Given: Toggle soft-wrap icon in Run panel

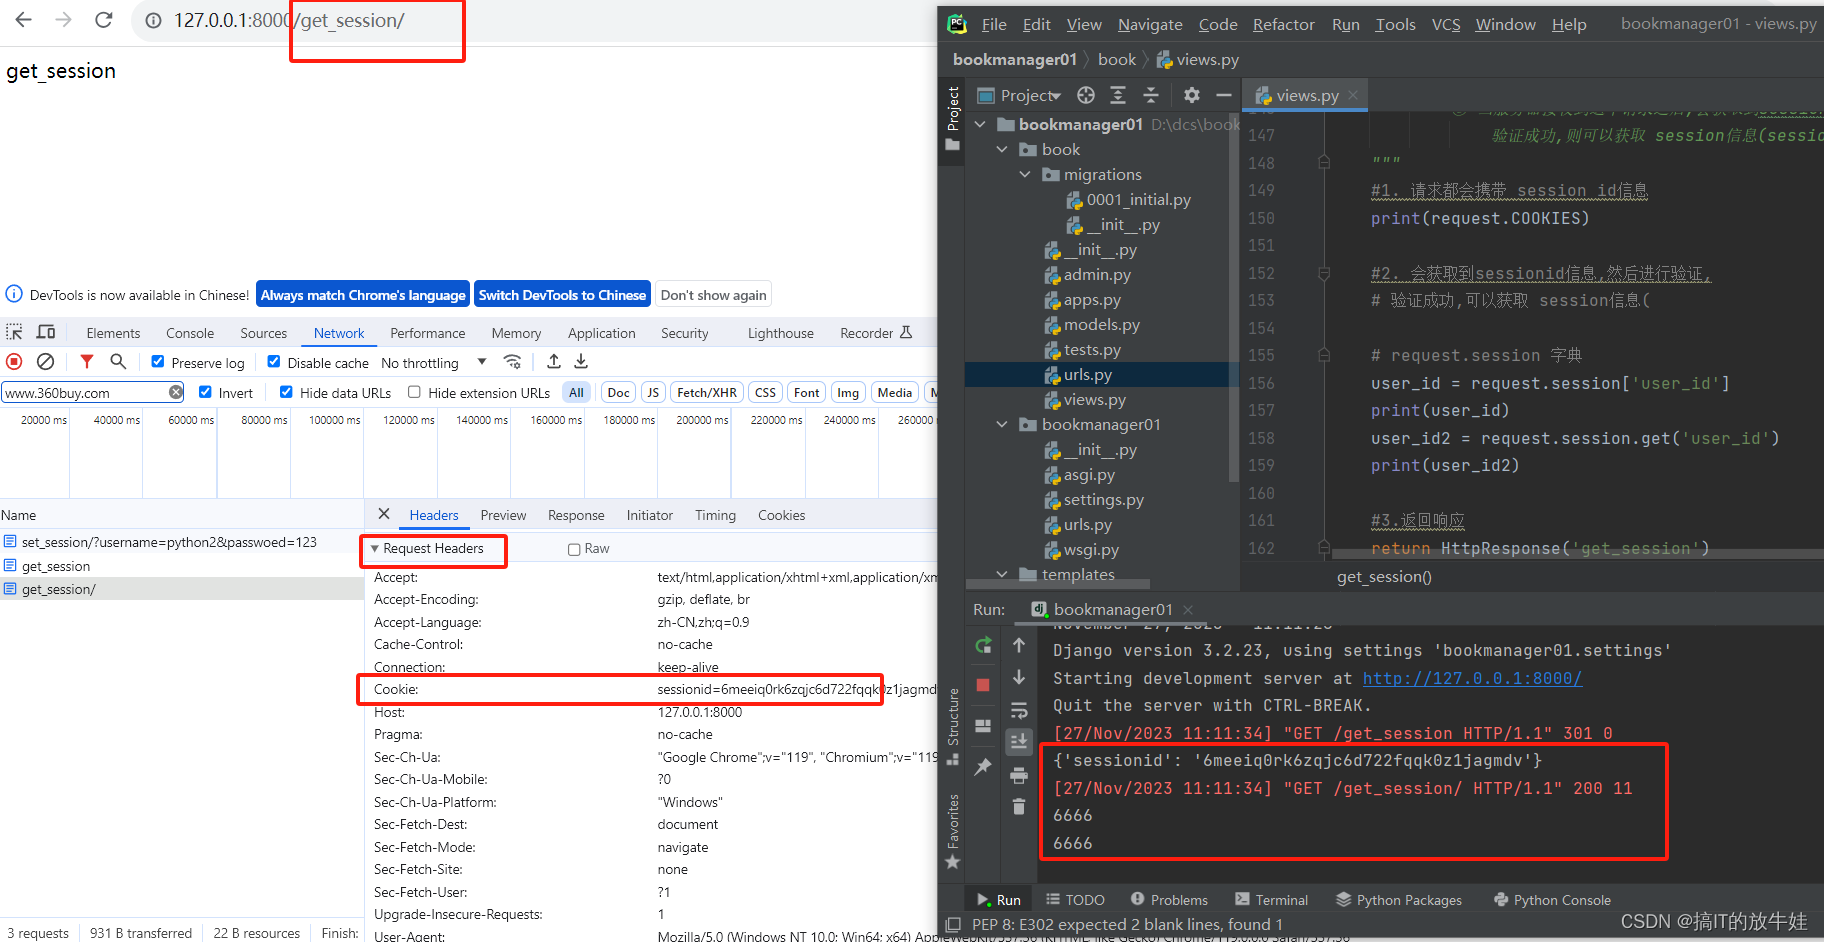Looking at the screenshot, I should (x=1019, y=711).
